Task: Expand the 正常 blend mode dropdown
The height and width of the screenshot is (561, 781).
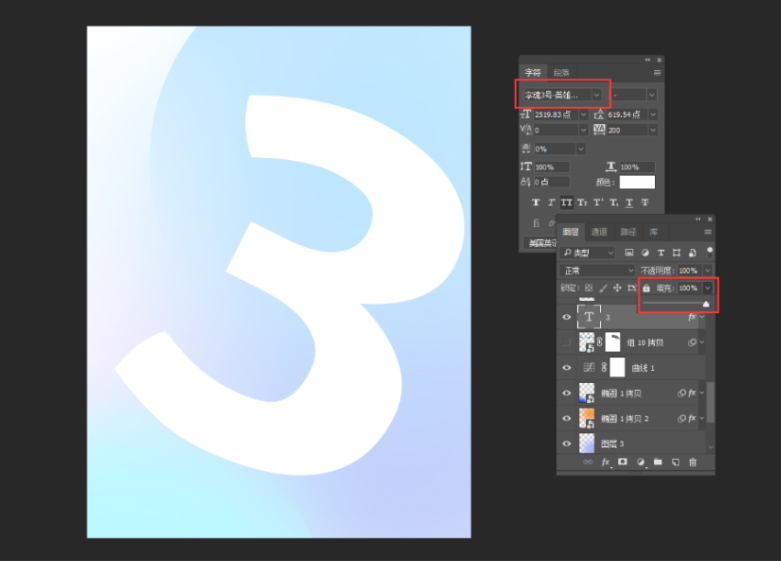Action: pyautogui.click(x=629, y=271)
